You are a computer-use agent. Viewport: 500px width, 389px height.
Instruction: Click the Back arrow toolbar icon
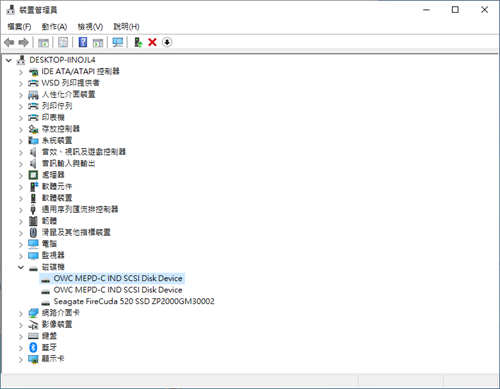click(9, 42)
